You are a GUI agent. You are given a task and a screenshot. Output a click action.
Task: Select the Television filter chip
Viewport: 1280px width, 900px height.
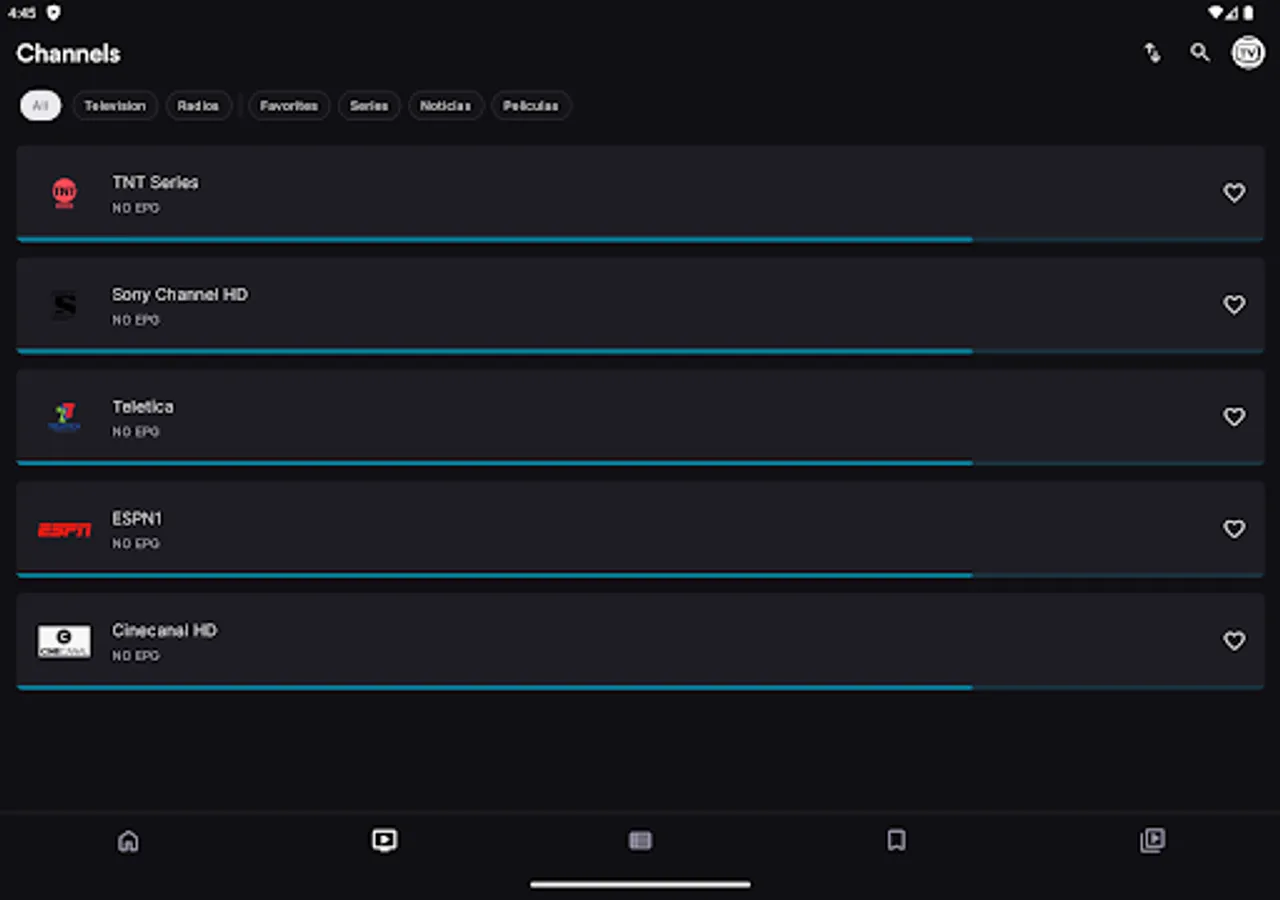point(115,105)
